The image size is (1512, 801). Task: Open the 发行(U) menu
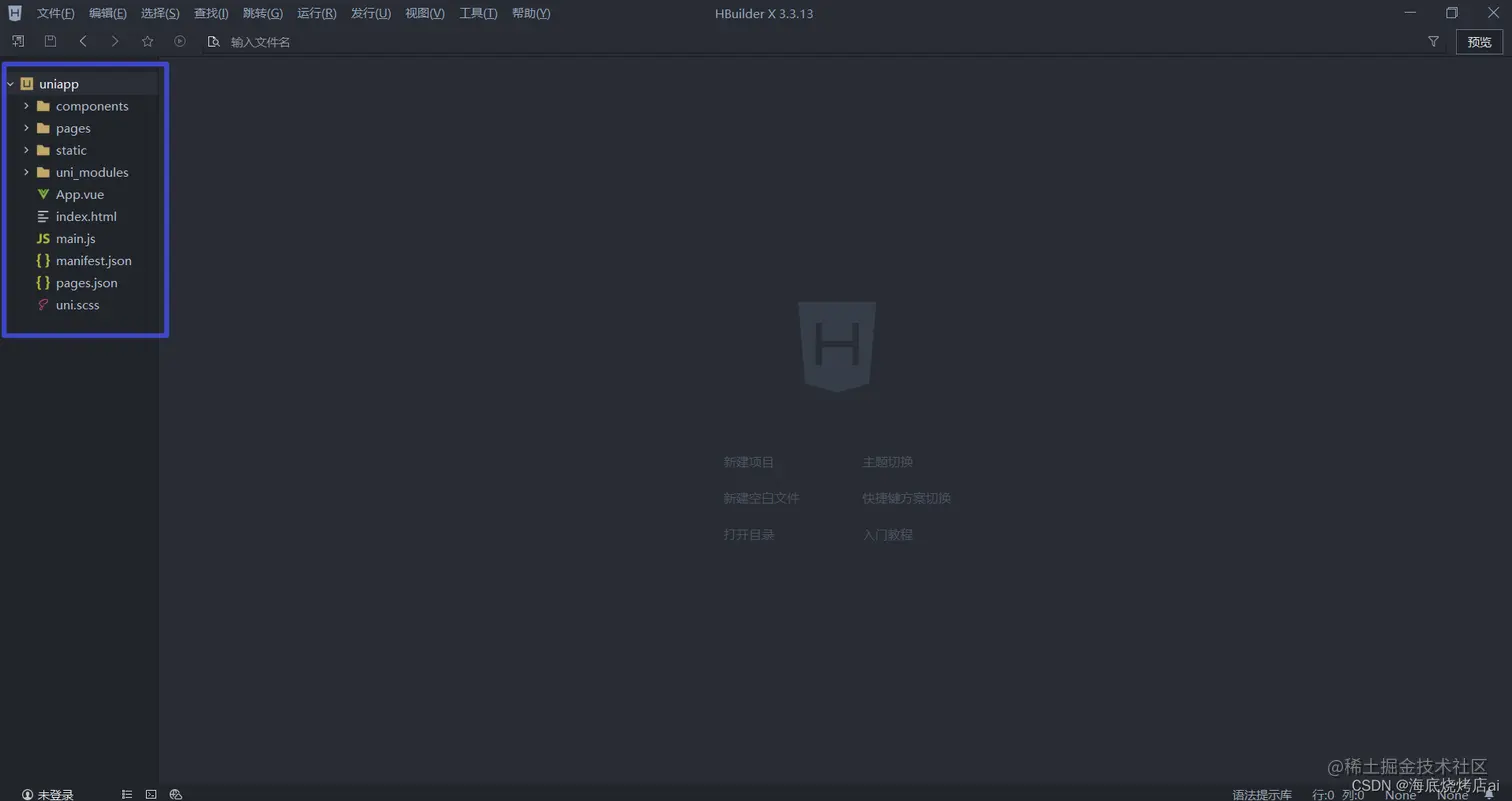[x=371, y=13]
